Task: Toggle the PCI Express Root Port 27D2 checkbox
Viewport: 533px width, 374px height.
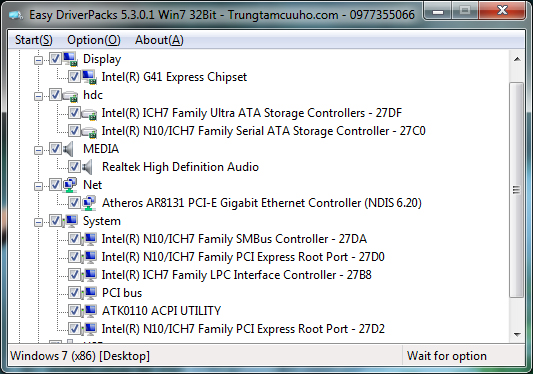Action: 74,329
